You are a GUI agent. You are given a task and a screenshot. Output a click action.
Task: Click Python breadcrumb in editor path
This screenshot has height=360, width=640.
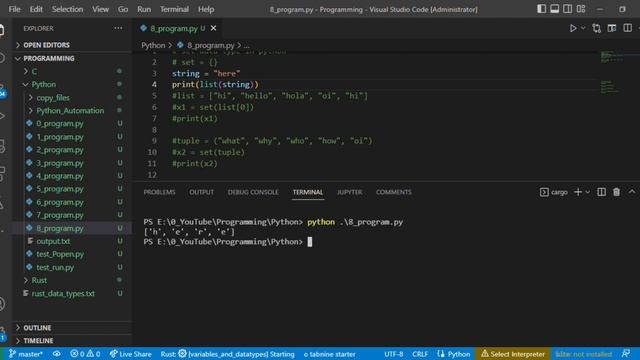point(153,45)
